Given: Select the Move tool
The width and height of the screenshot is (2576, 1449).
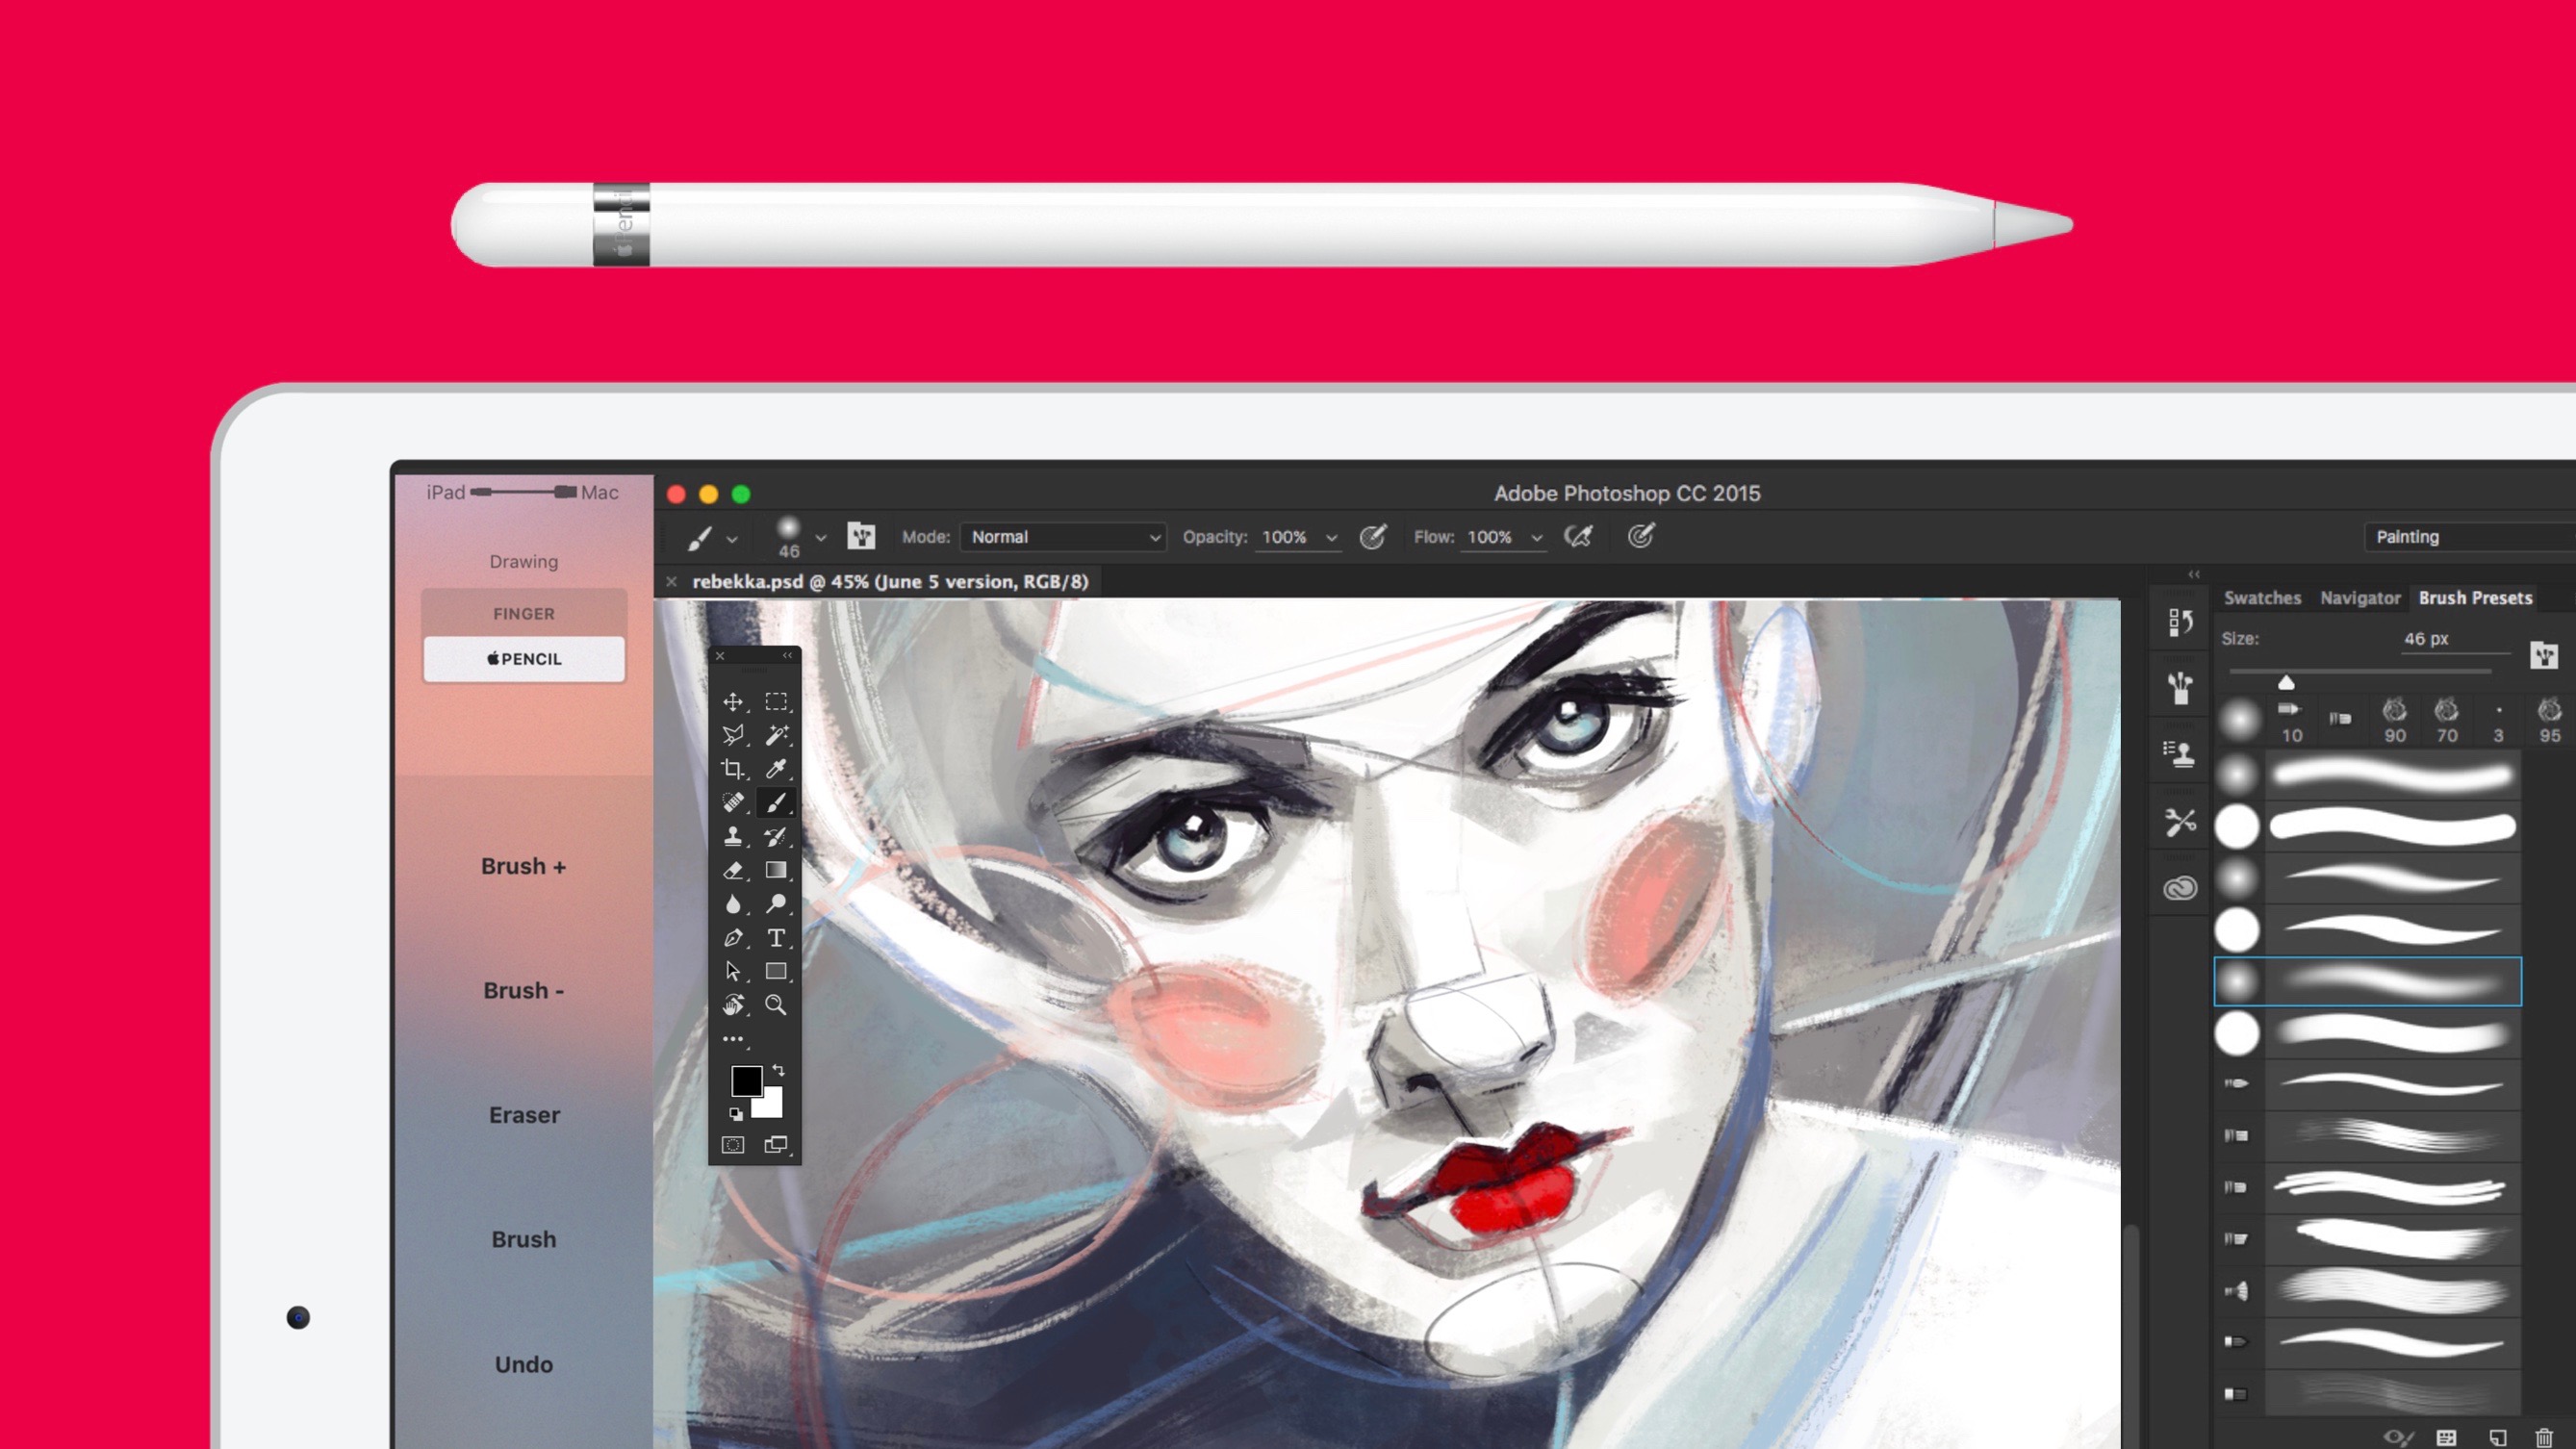Looking at the screenshot, I should pos(733,701).
